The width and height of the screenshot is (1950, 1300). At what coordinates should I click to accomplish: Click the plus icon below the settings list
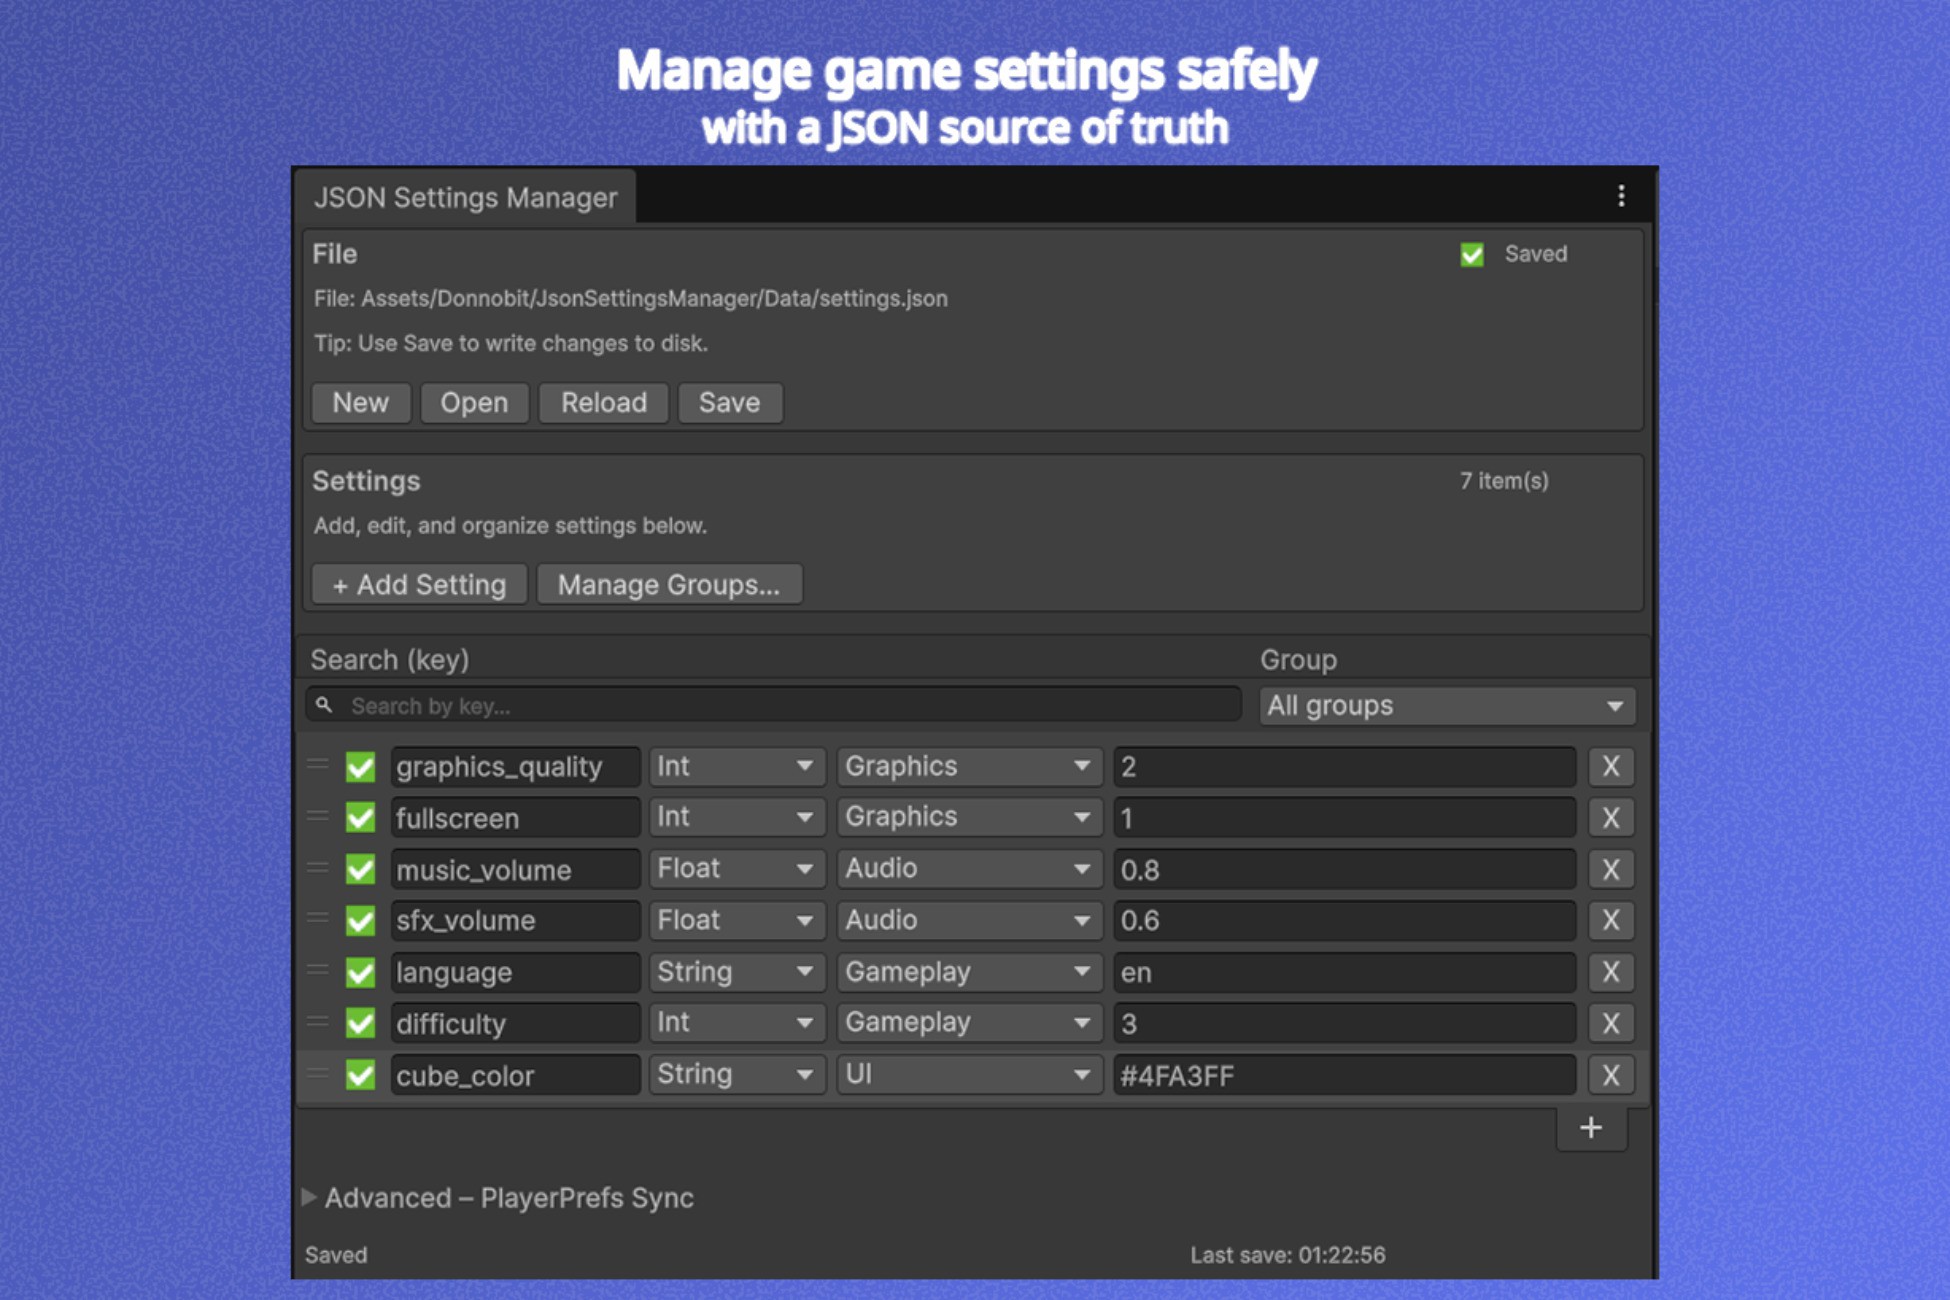pos(1590,1127)
